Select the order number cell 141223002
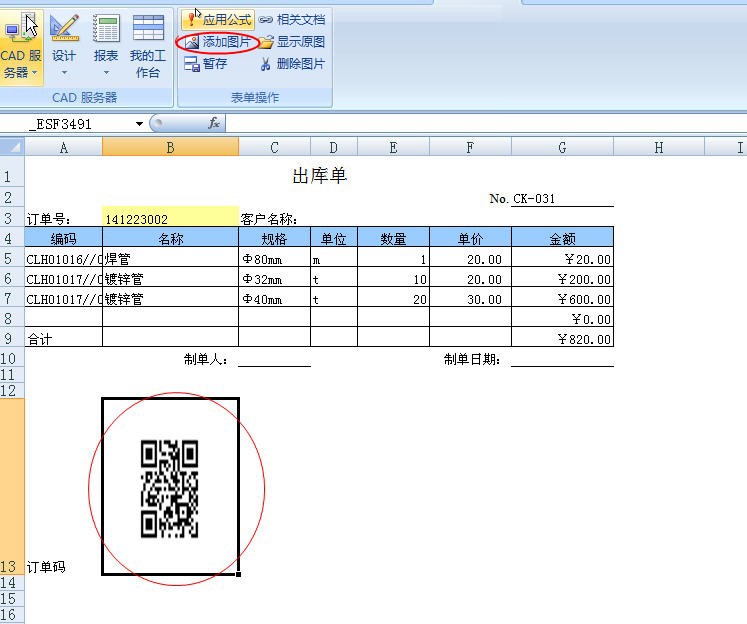747x624 pixels. (x=170, y=219)
